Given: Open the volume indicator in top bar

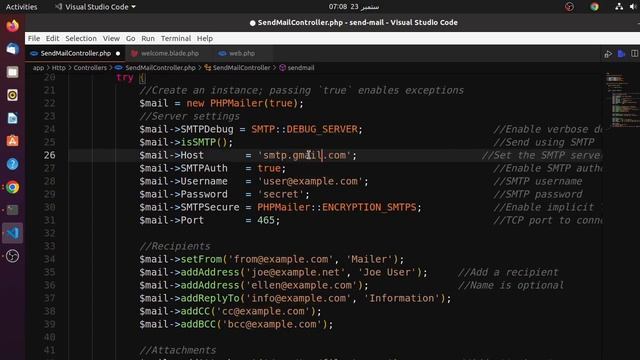Looking at the screenshot, I should point(634,7).
